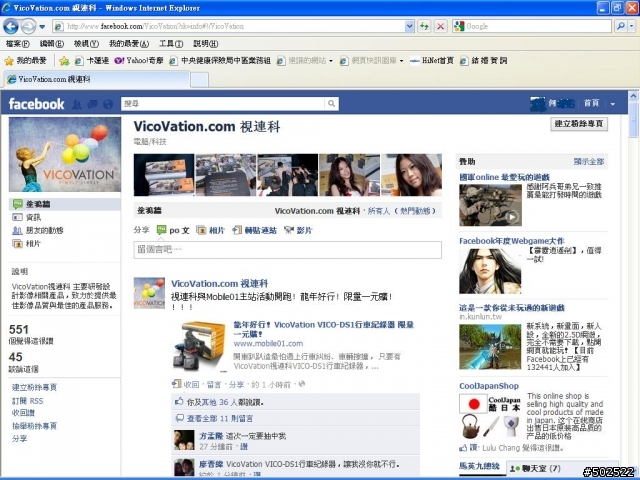Viewport: 640px width, 480px height.
Task: Click the 建立粉絲專頁 button at top right
Action: click(579, 124)
